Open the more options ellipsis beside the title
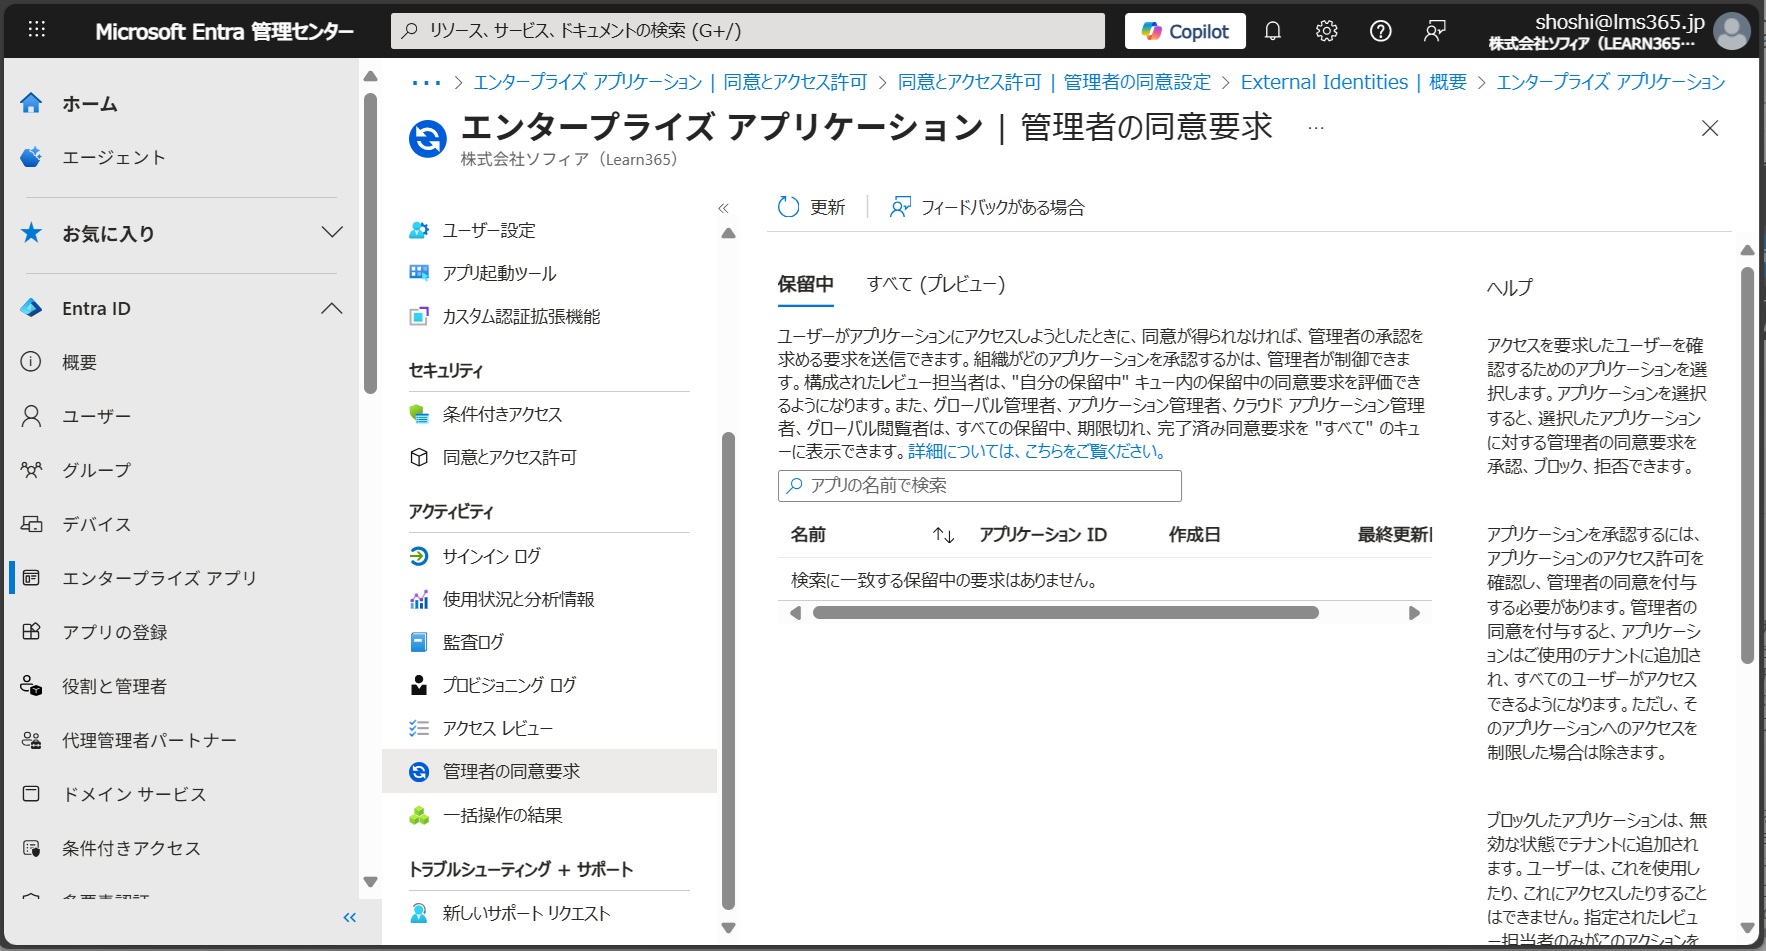Viewport: 1766px width, 951px height. (1316, 128)
